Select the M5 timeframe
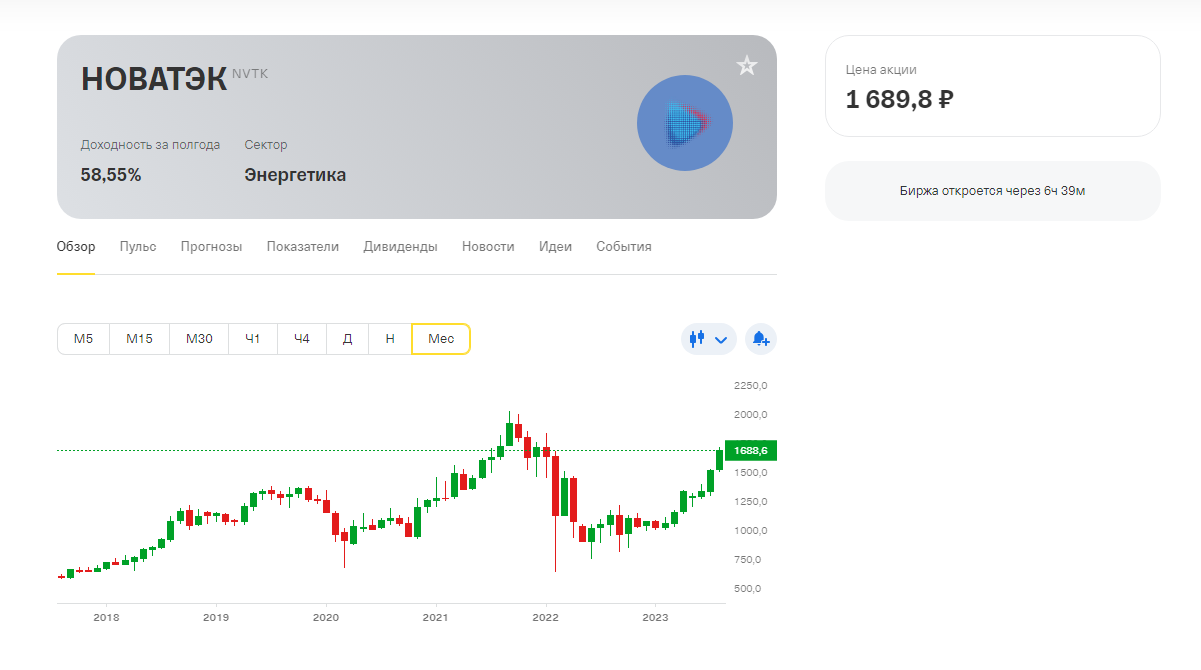Image resolution: width=1201 pixels, height=670 pixels. point(83,339)
